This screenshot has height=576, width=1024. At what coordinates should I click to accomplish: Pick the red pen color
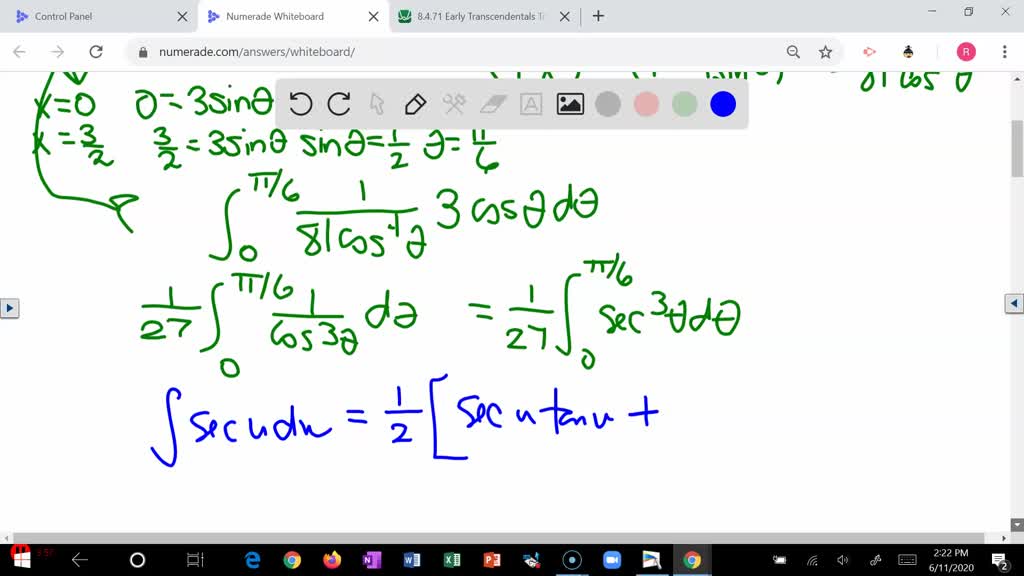[646, 104]
